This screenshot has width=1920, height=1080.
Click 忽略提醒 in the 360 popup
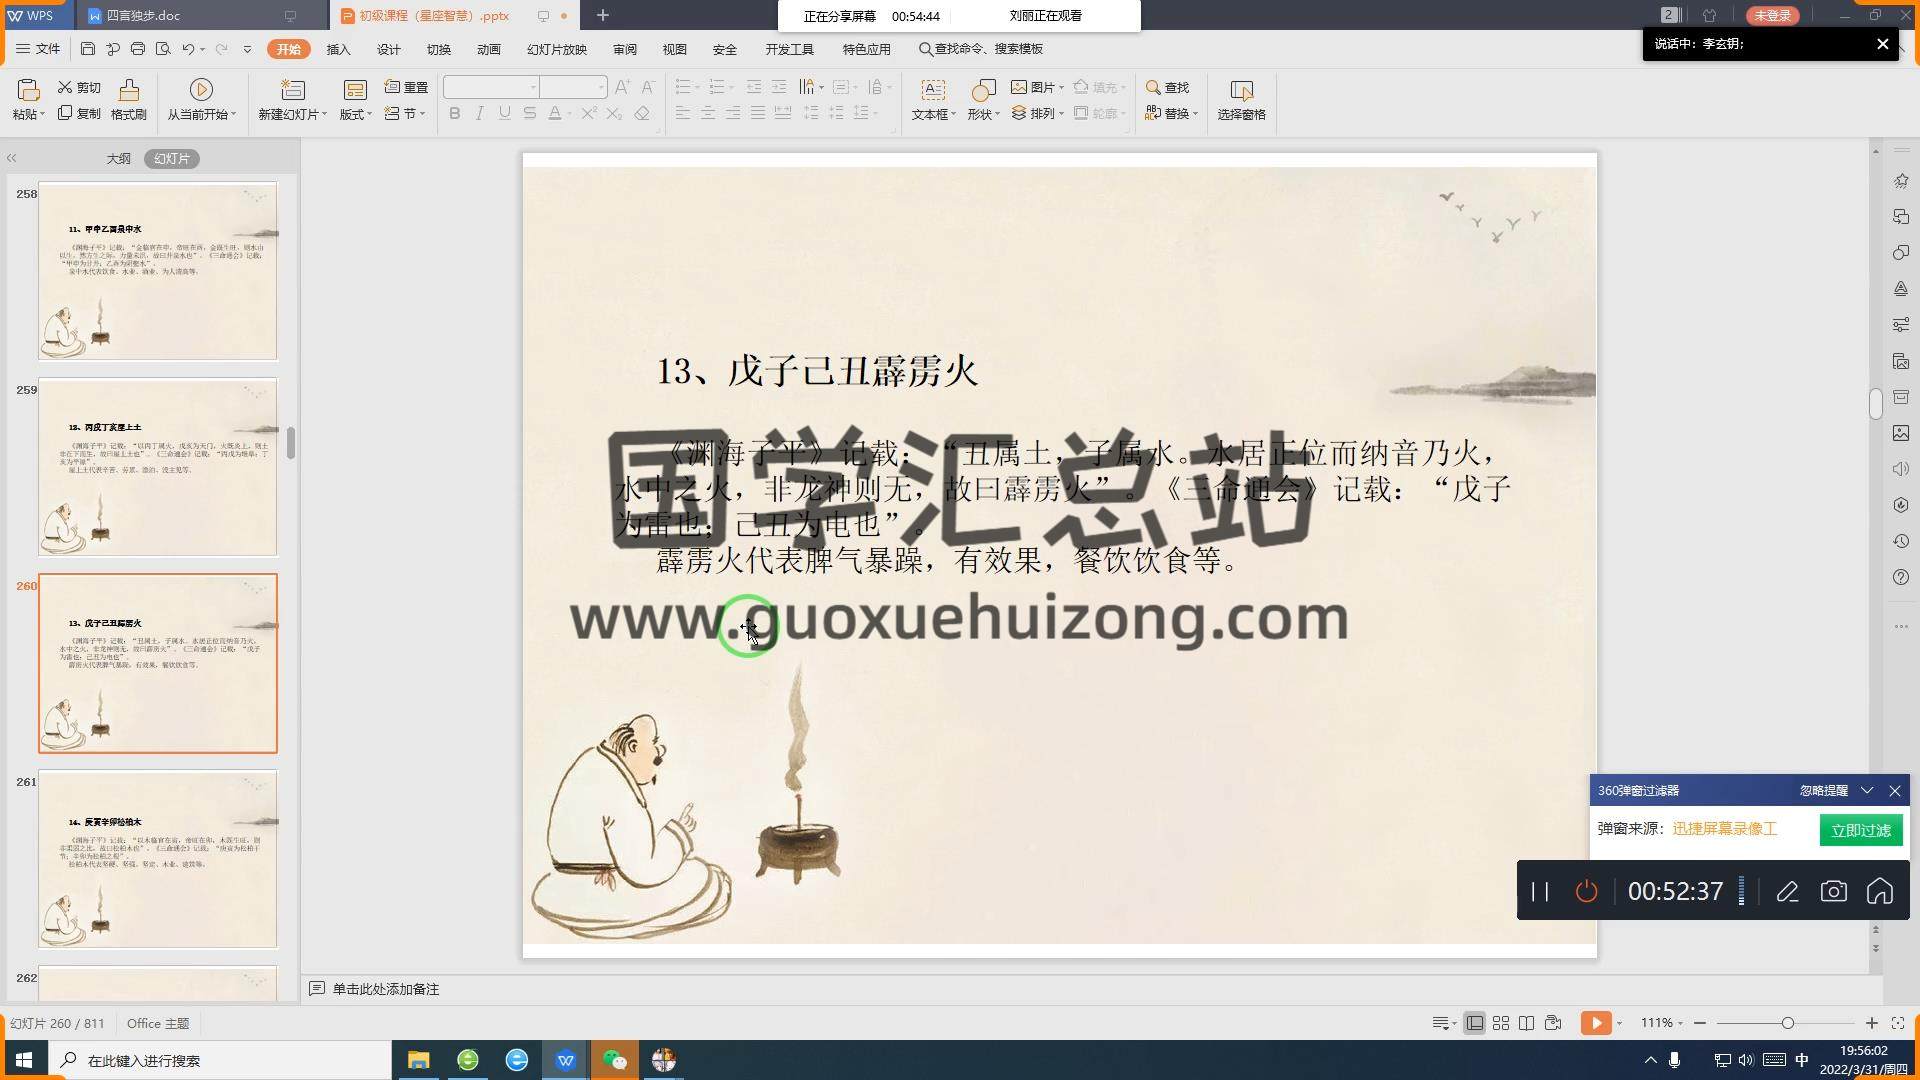(1823, 790)
